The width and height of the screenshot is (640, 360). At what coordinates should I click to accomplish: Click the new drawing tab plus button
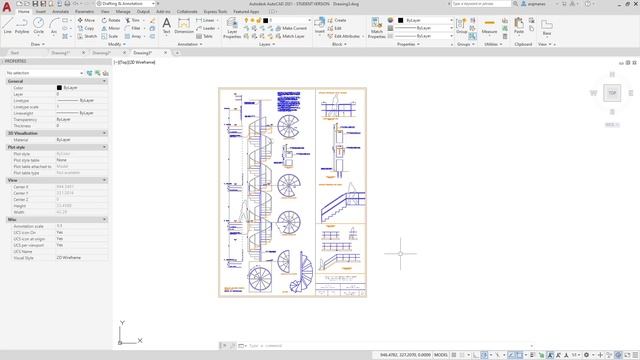coord(177,53)
